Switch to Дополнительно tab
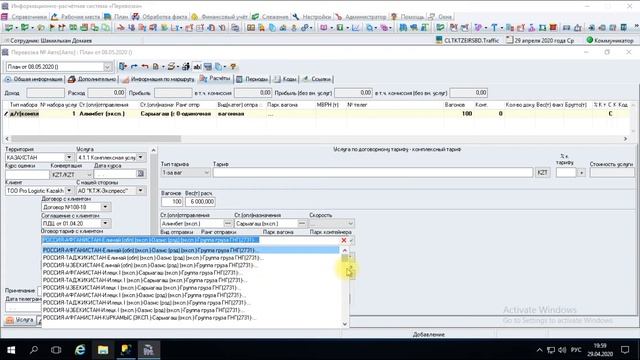This screenshot has width=640, height=360. click(92, 79)
